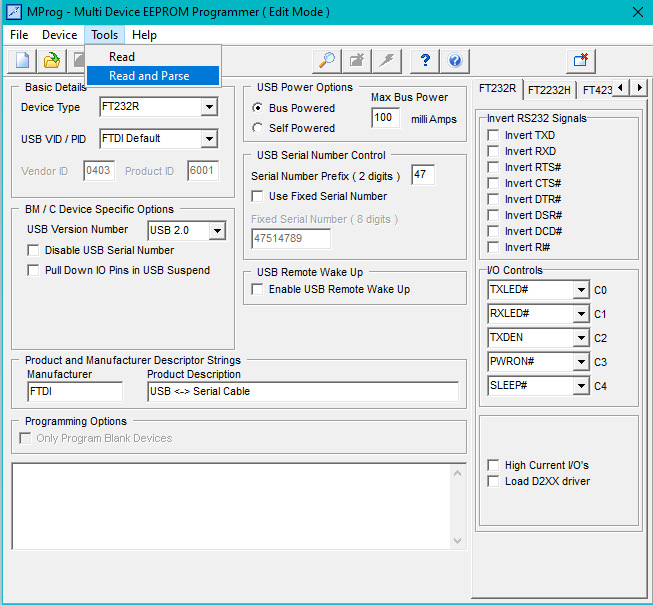Enable USB Remote Wake Up checkbox
The width and height of the screenshot is (653, 605).
258,289
